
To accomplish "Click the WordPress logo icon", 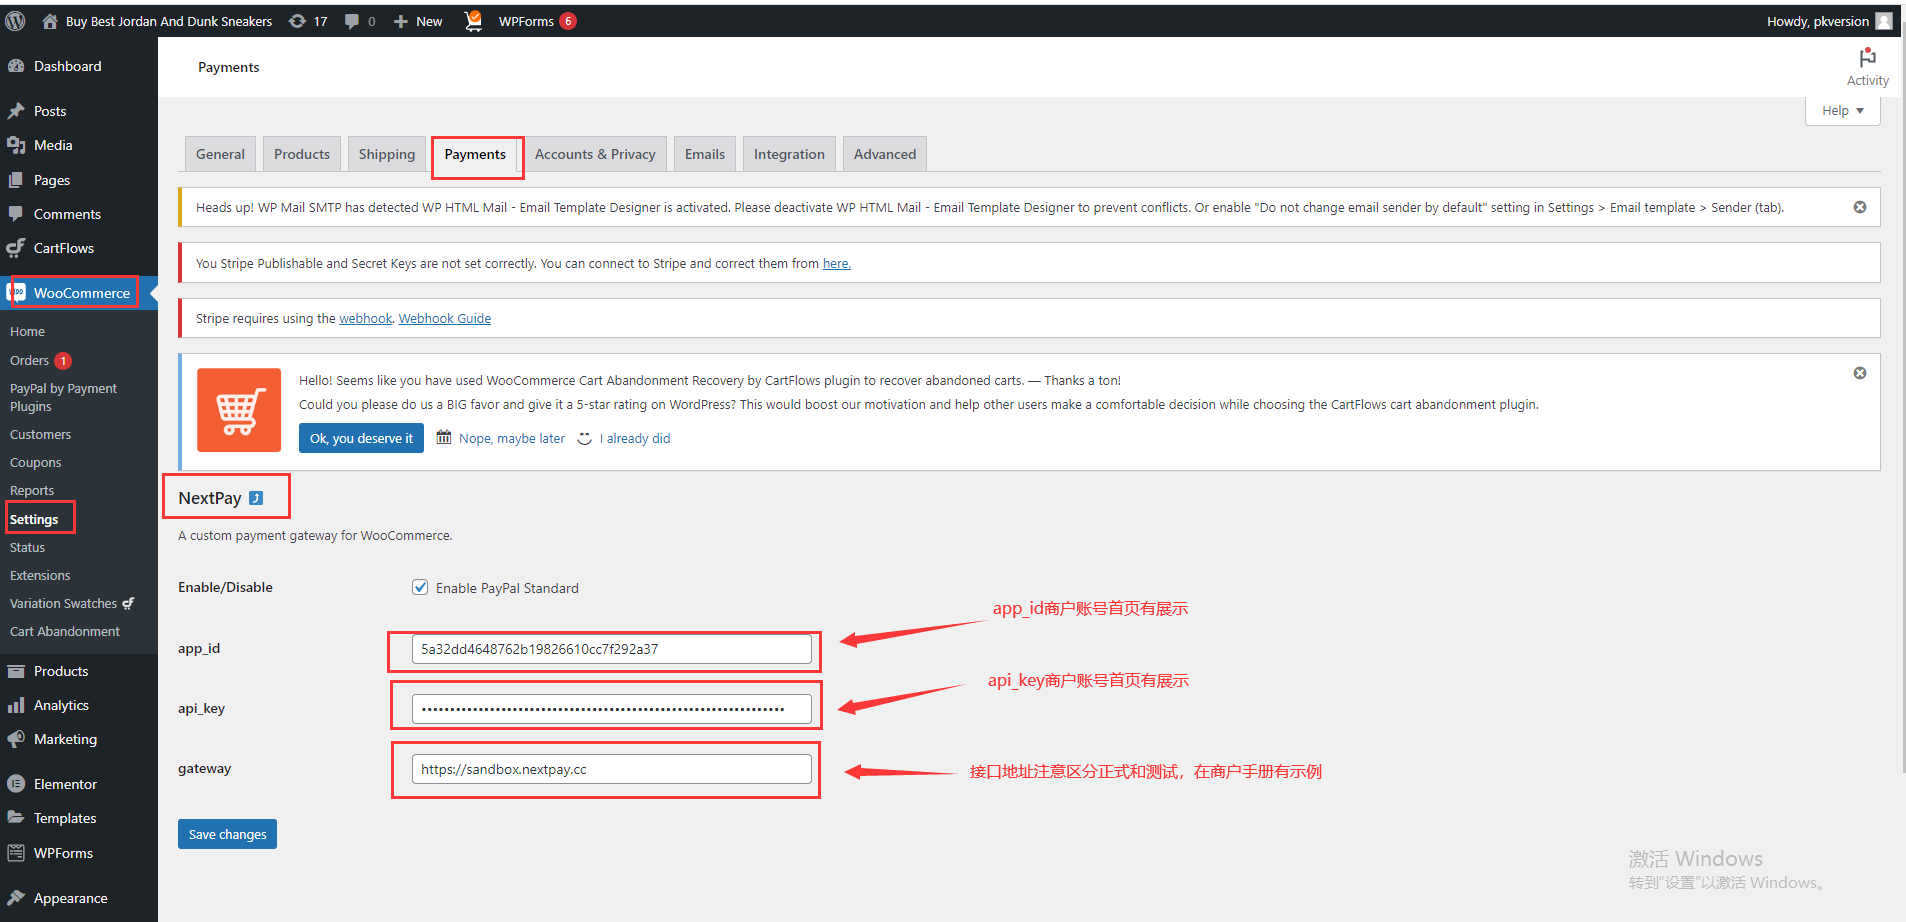I will point(15,21).
